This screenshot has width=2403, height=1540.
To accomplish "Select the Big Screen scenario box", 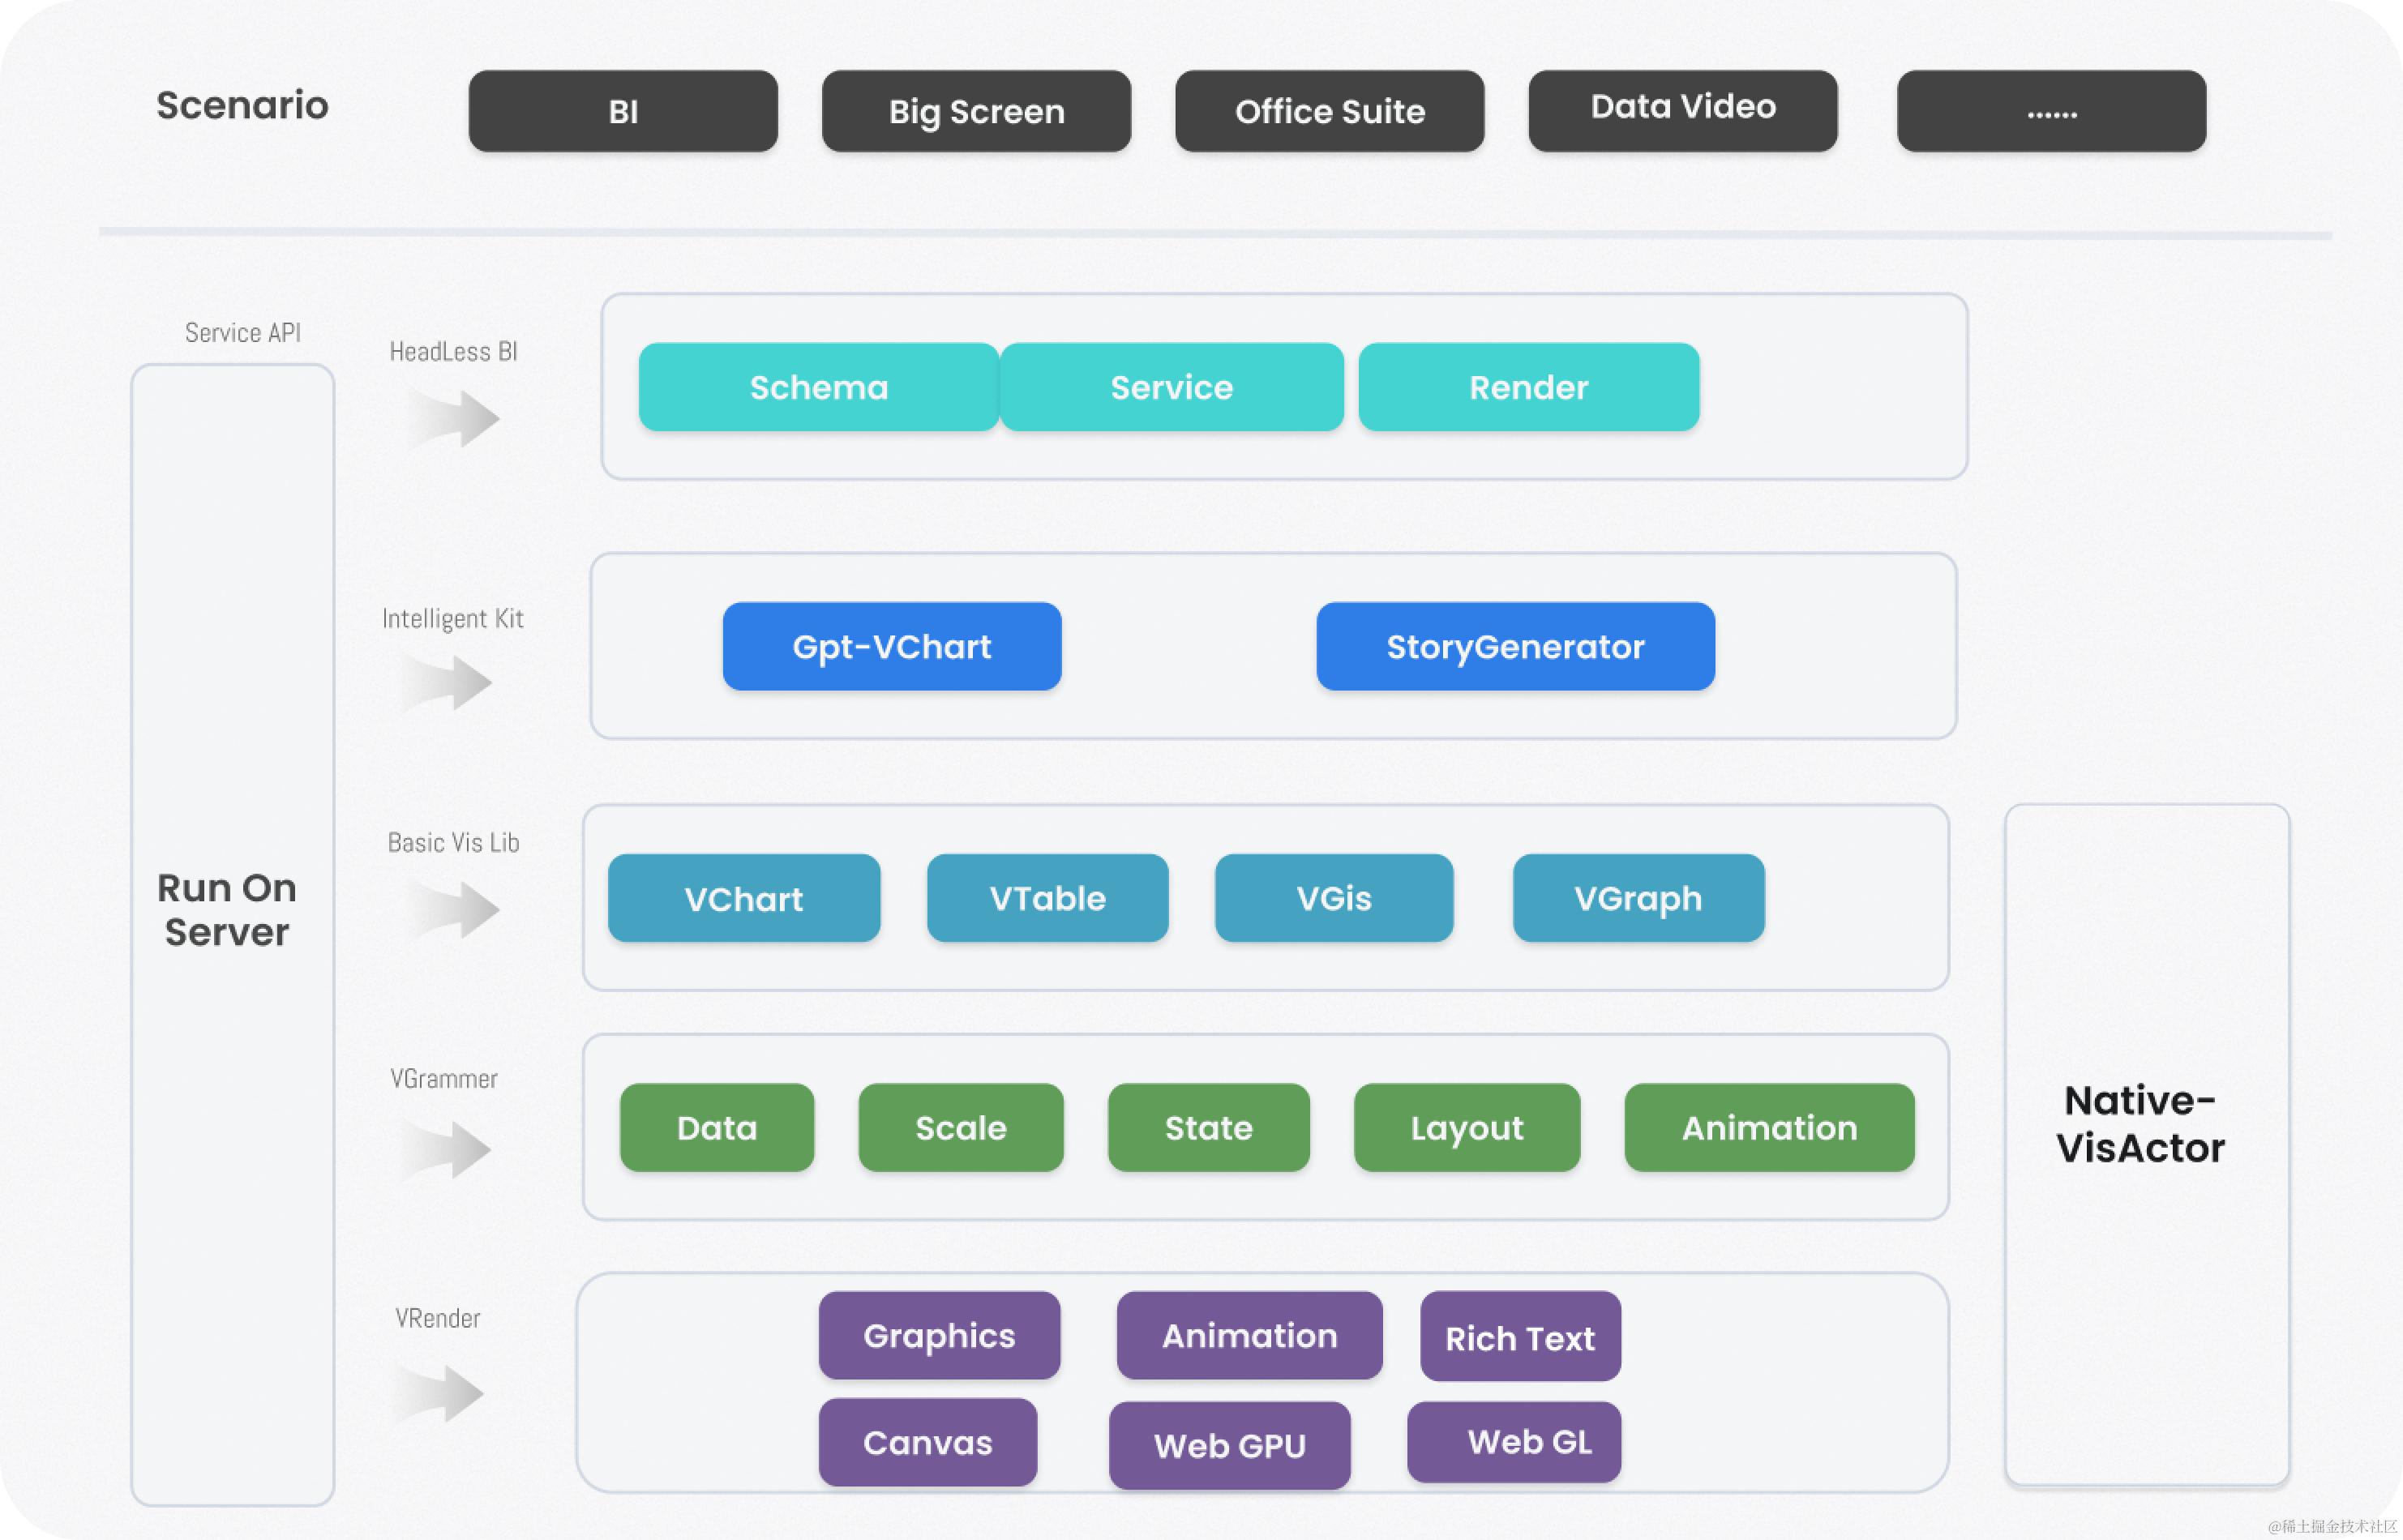I will coord(976,111).
